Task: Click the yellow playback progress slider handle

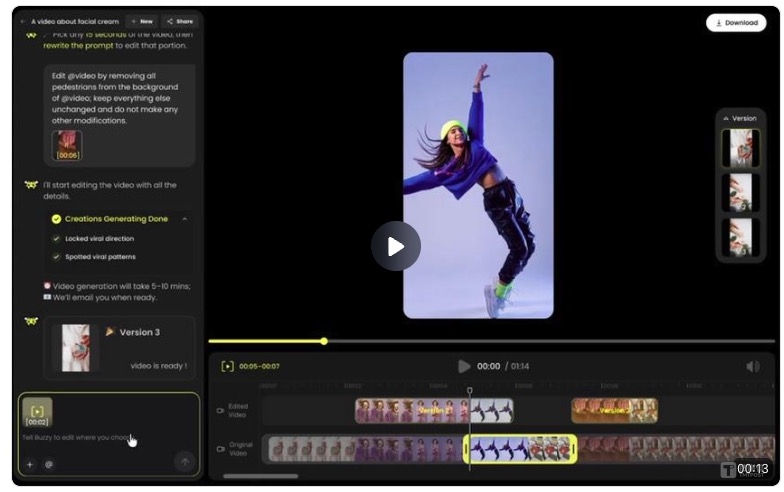Action: coord(324,341)
